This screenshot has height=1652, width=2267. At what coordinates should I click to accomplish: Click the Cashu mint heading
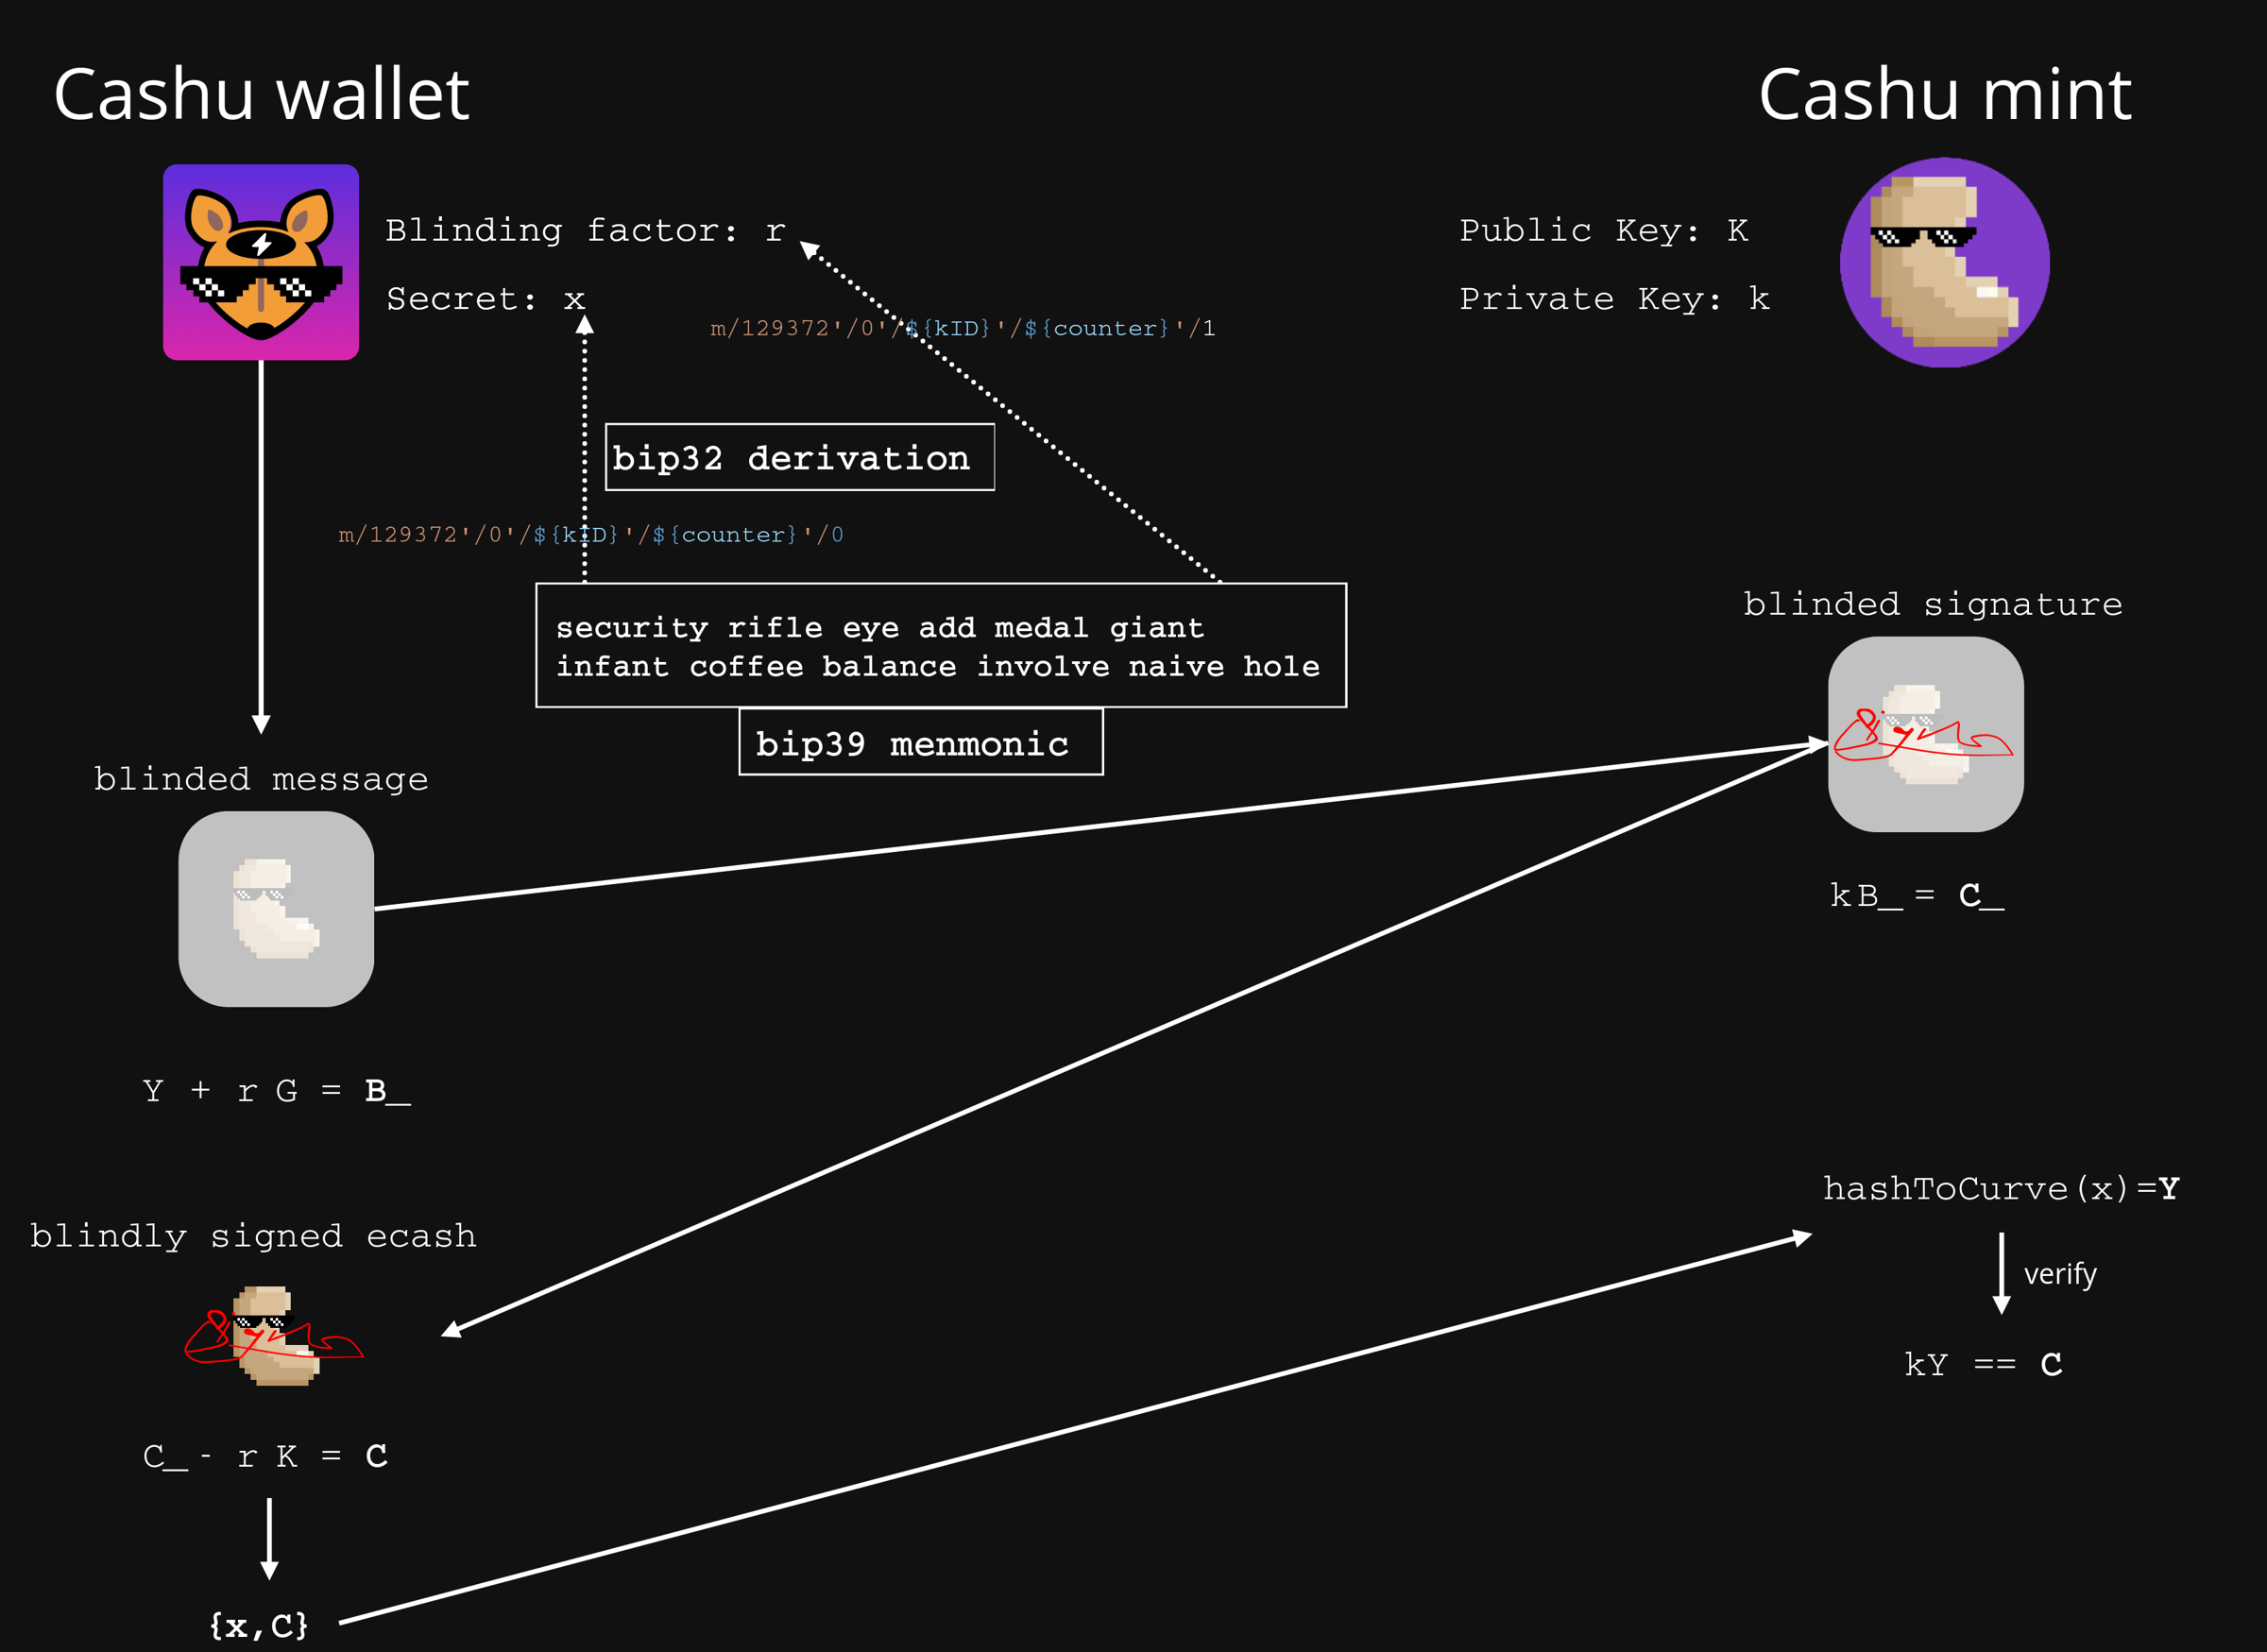click(x=1944, y=95)
